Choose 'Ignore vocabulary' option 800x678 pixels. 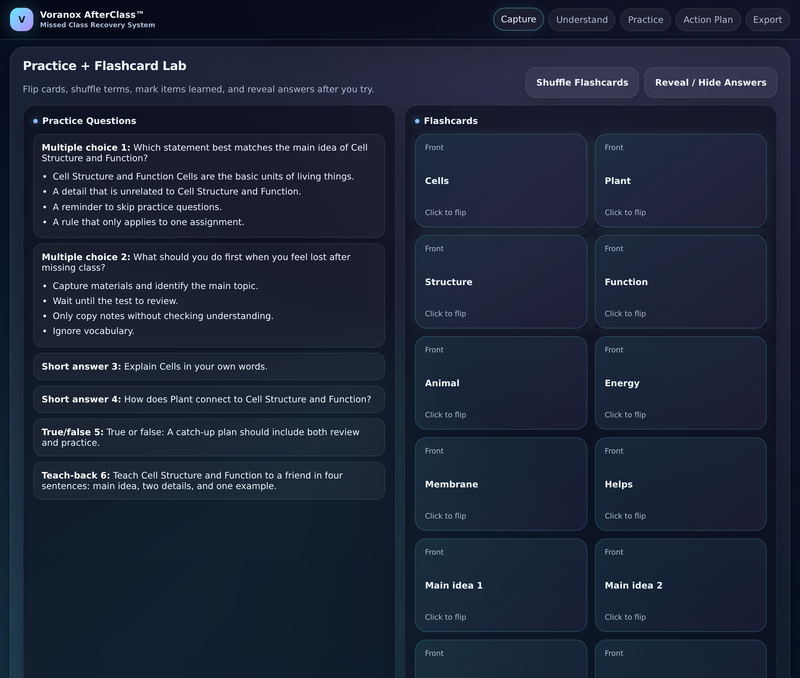point(93,331)
